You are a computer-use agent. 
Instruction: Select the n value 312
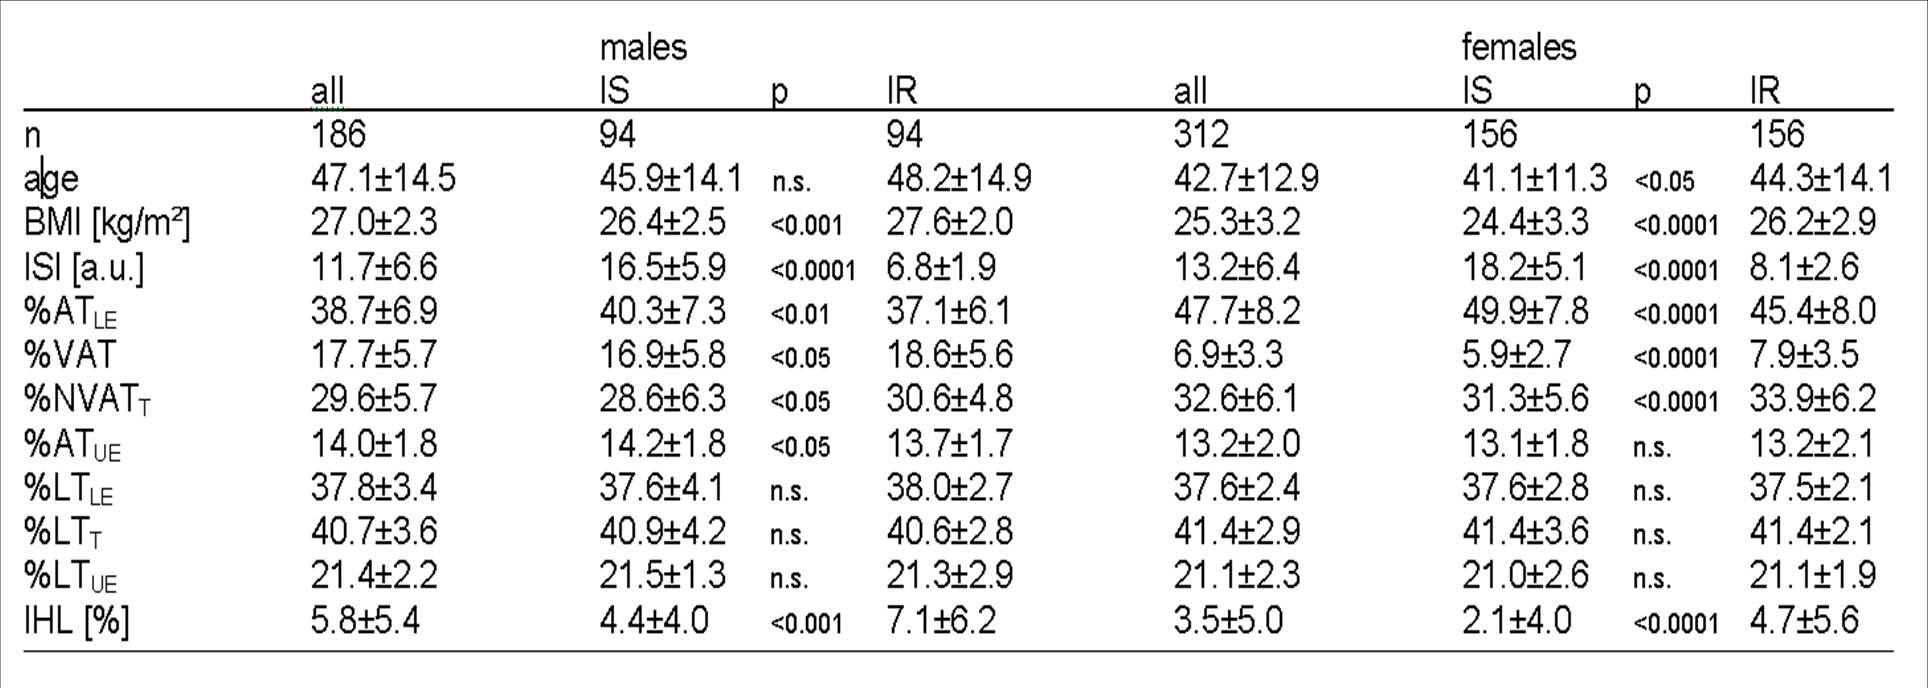click(x=1201, y=134)
